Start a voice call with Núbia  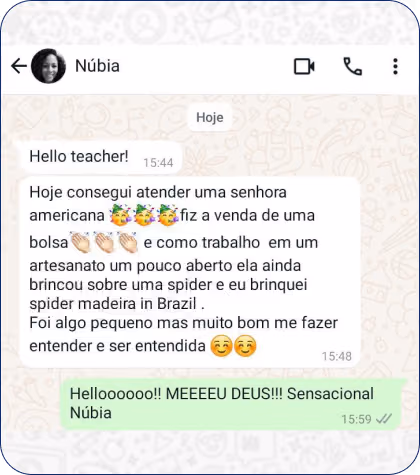point(353,66)
